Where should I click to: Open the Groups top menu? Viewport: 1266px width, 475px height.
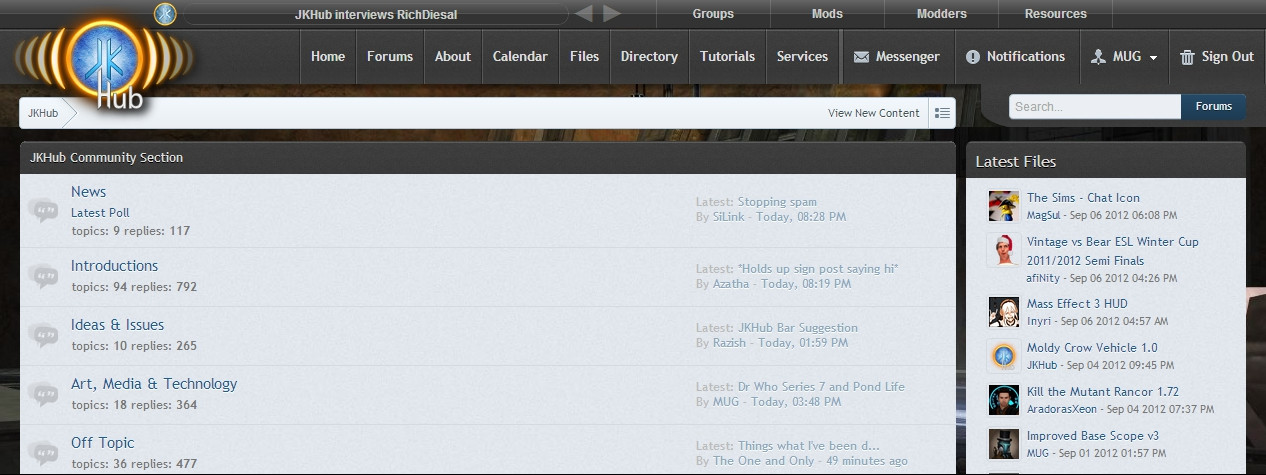713,14
